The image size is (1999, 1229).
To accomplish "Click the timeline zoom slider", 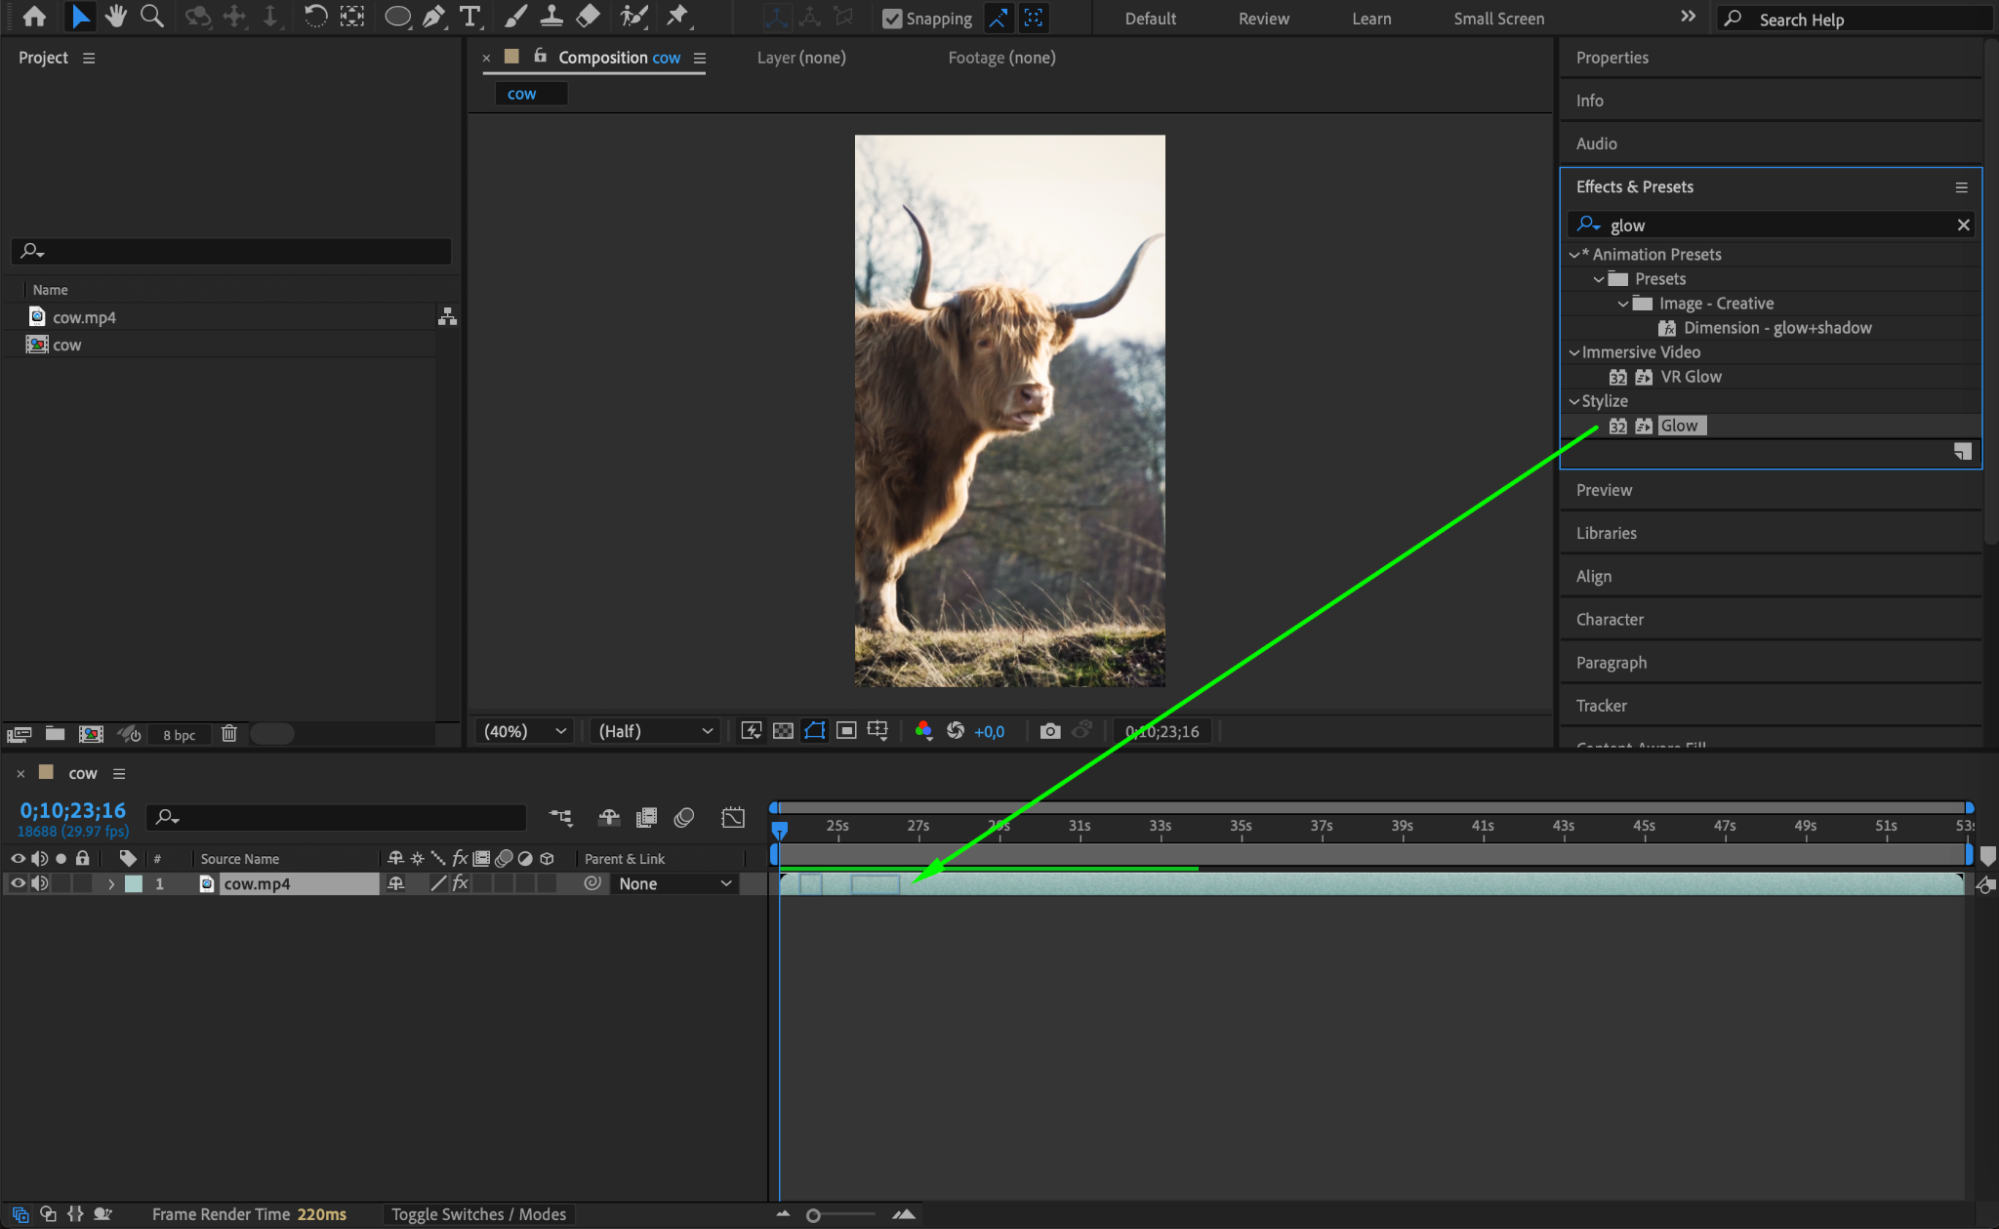I will coord(814,1215).
